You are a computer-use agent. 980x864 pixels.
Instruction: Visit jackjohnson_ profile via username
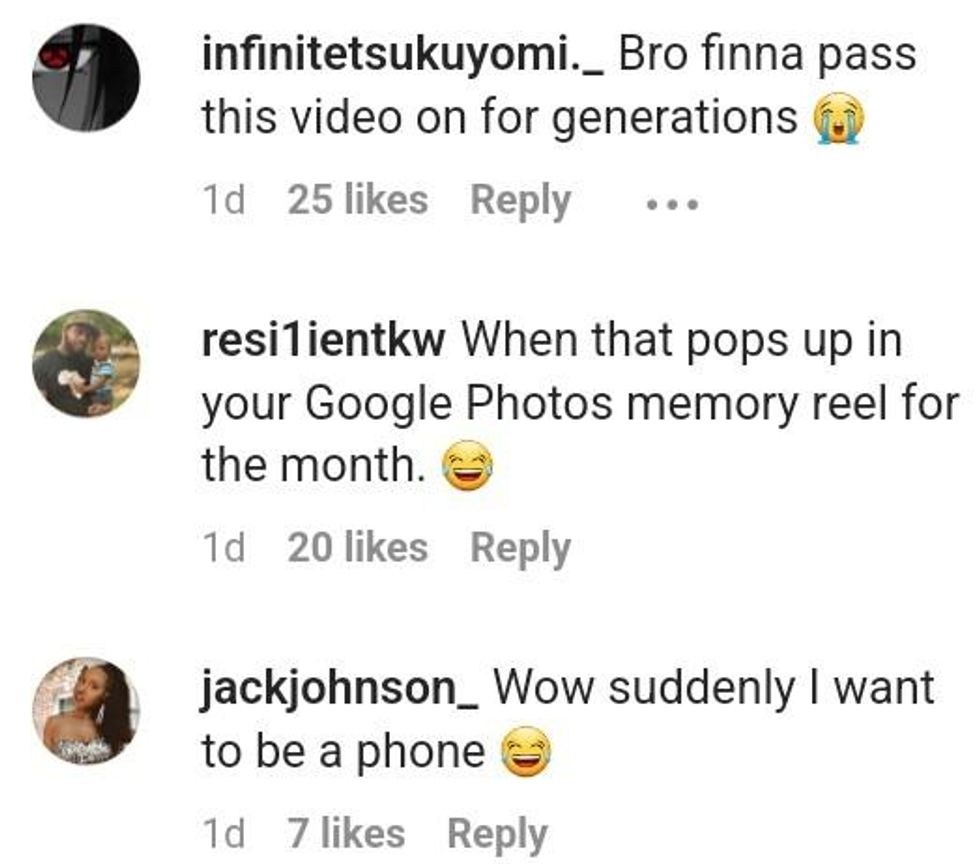pos(340,689)
